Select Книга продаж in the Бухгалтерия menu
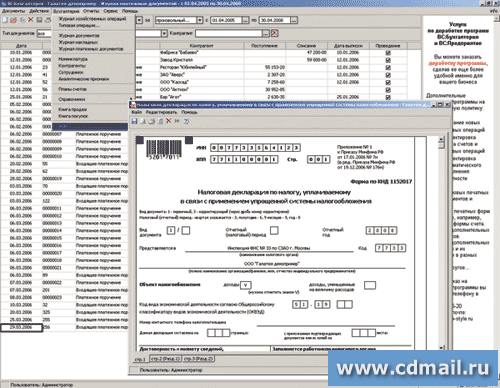The image size is (500, 388). point(73,109)
